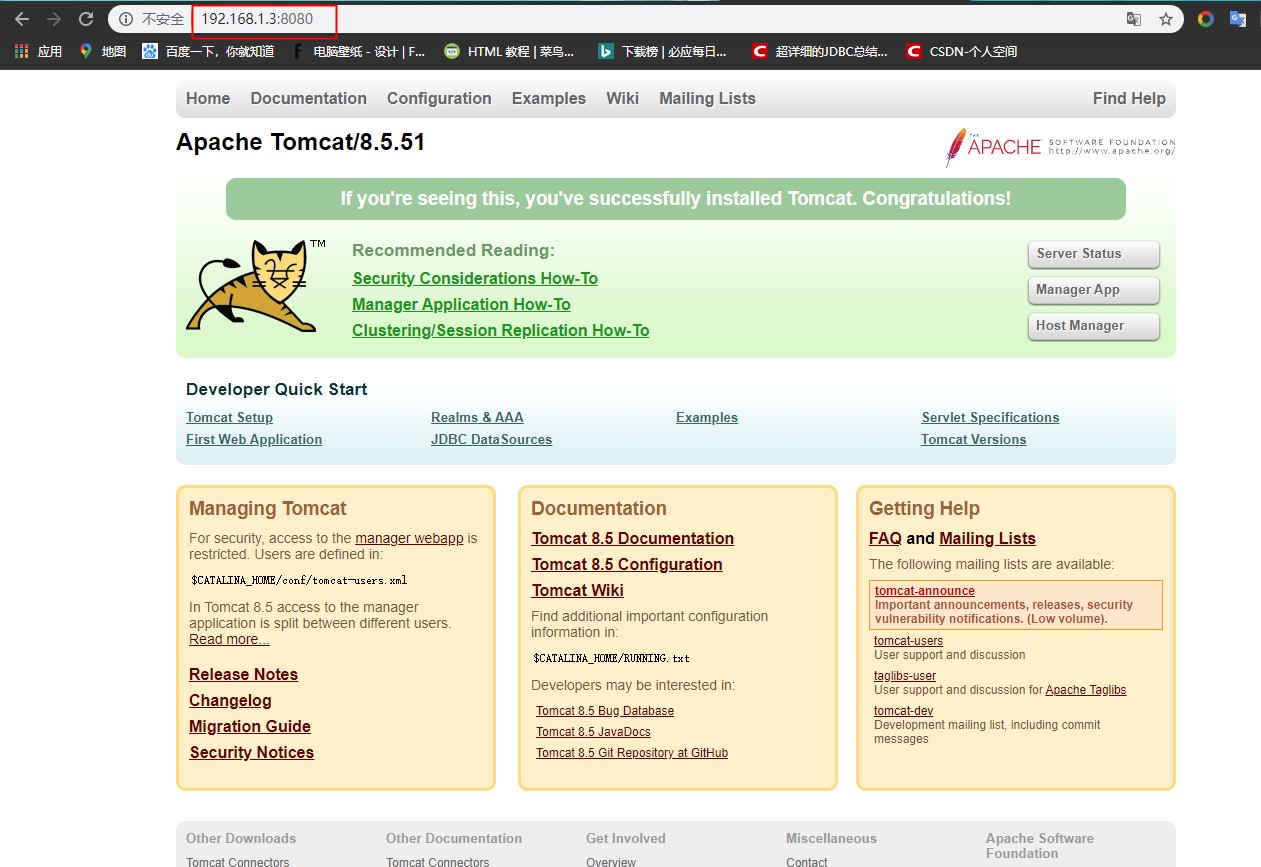Open the Tomcat Wiki link

[578, 590]
